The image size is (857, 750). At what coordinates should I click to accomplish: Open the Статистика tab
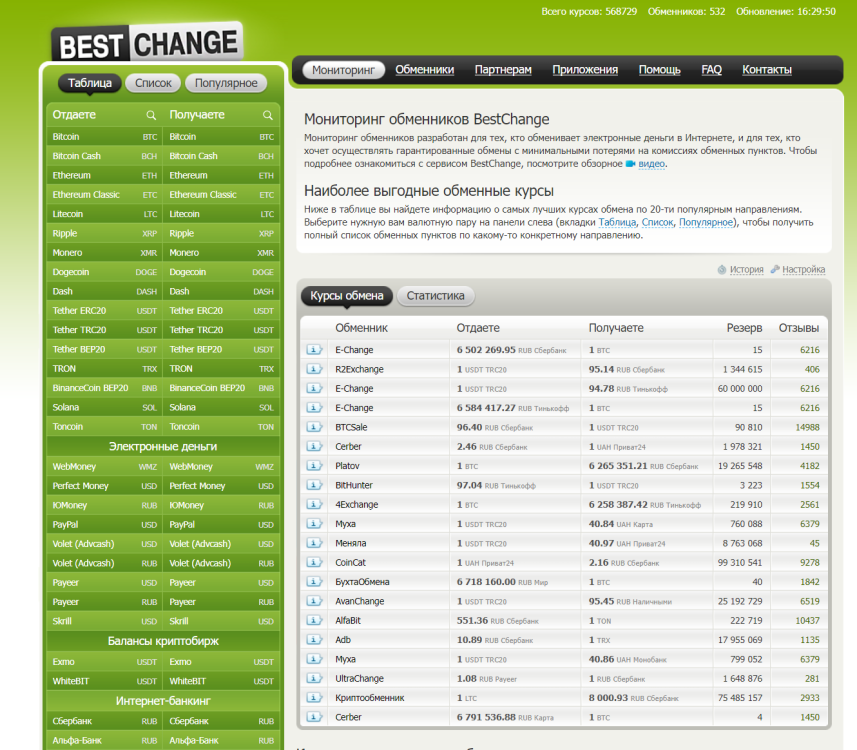pyautogui.click(x=435, y=296)
